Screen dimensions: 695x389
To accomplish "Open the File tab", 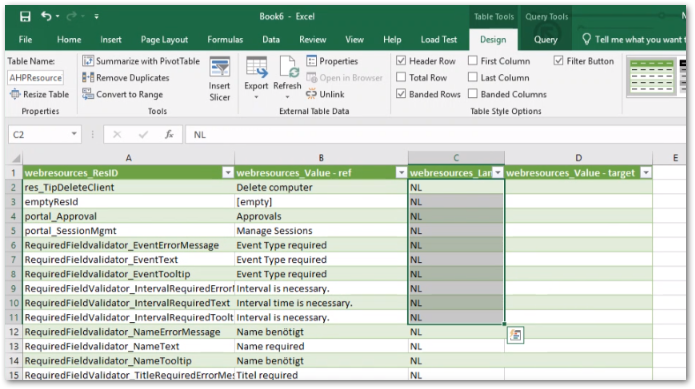I will pyautogui.click(x=25, y=39).
